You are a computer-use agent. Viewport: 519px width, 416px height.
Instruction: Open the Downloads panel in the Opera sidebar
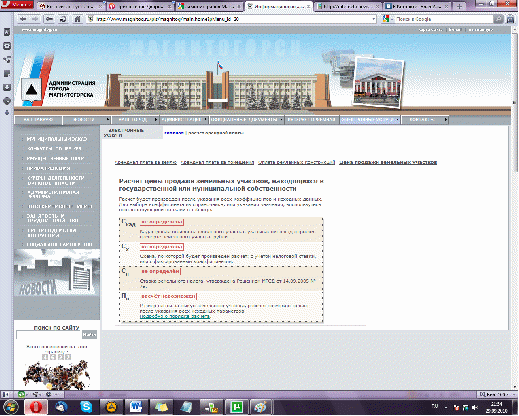click(x=7, y=87)
